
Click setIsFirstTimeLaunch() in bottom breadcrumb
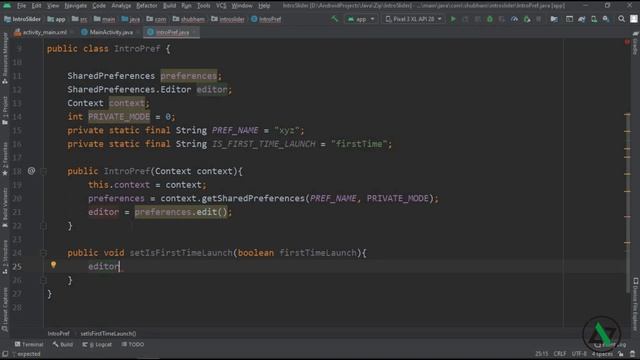pyautogui.click(x=108, y=334)
